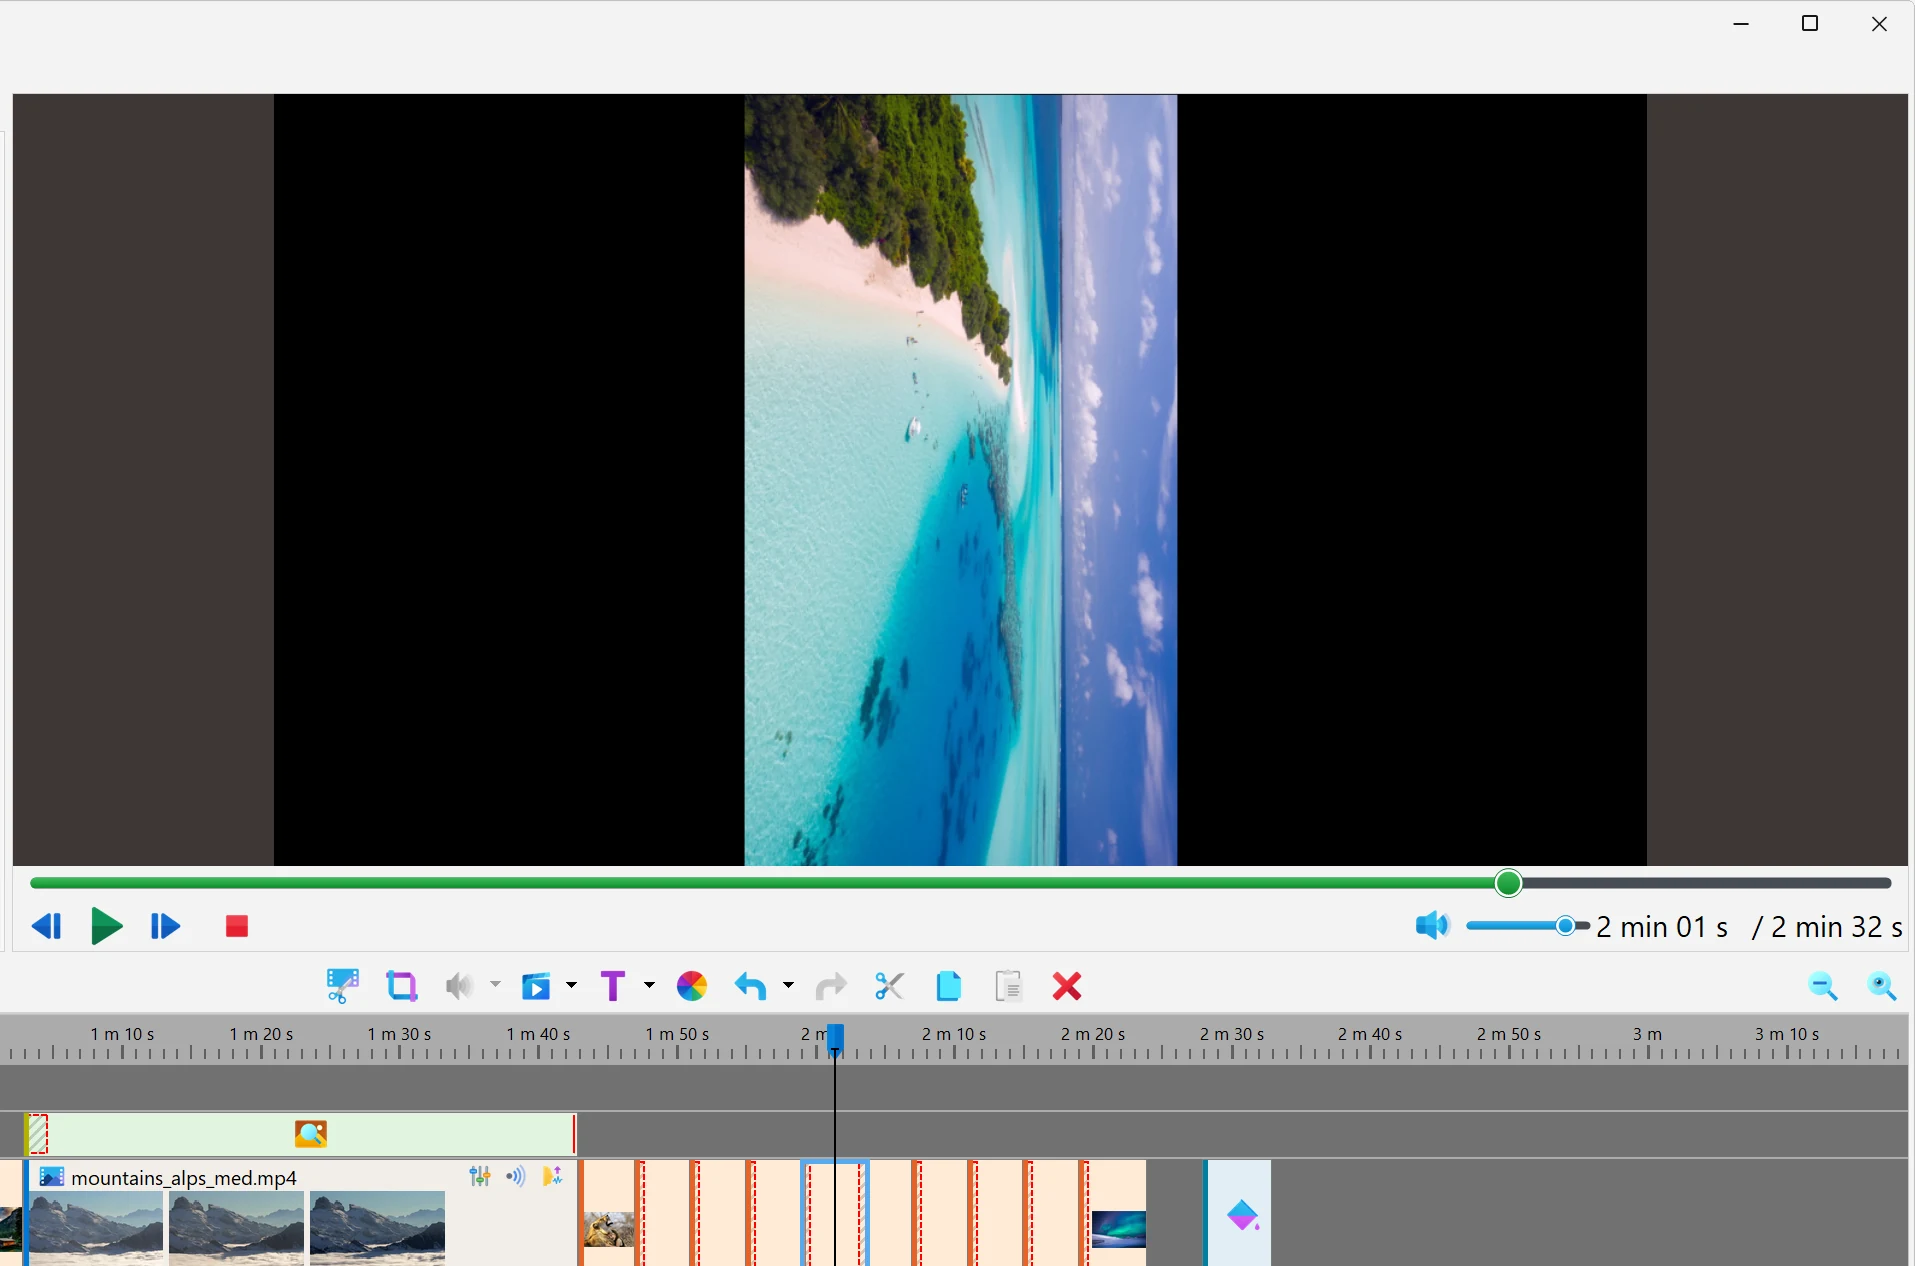This screenshot has height=1266, width=1915.
Task: Mute audio via the volume speaker icon
Action: (x=1432, y=925)
